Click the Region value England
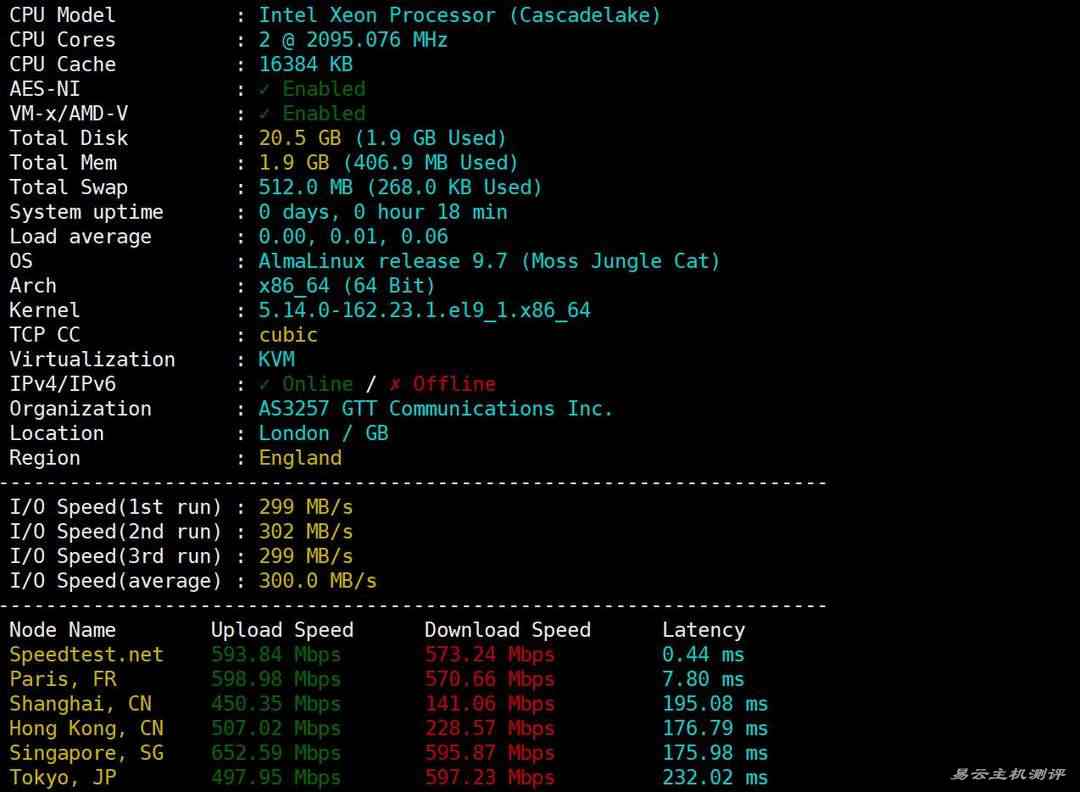This screenshot has width=1080, height=792. tap(300, 458)
